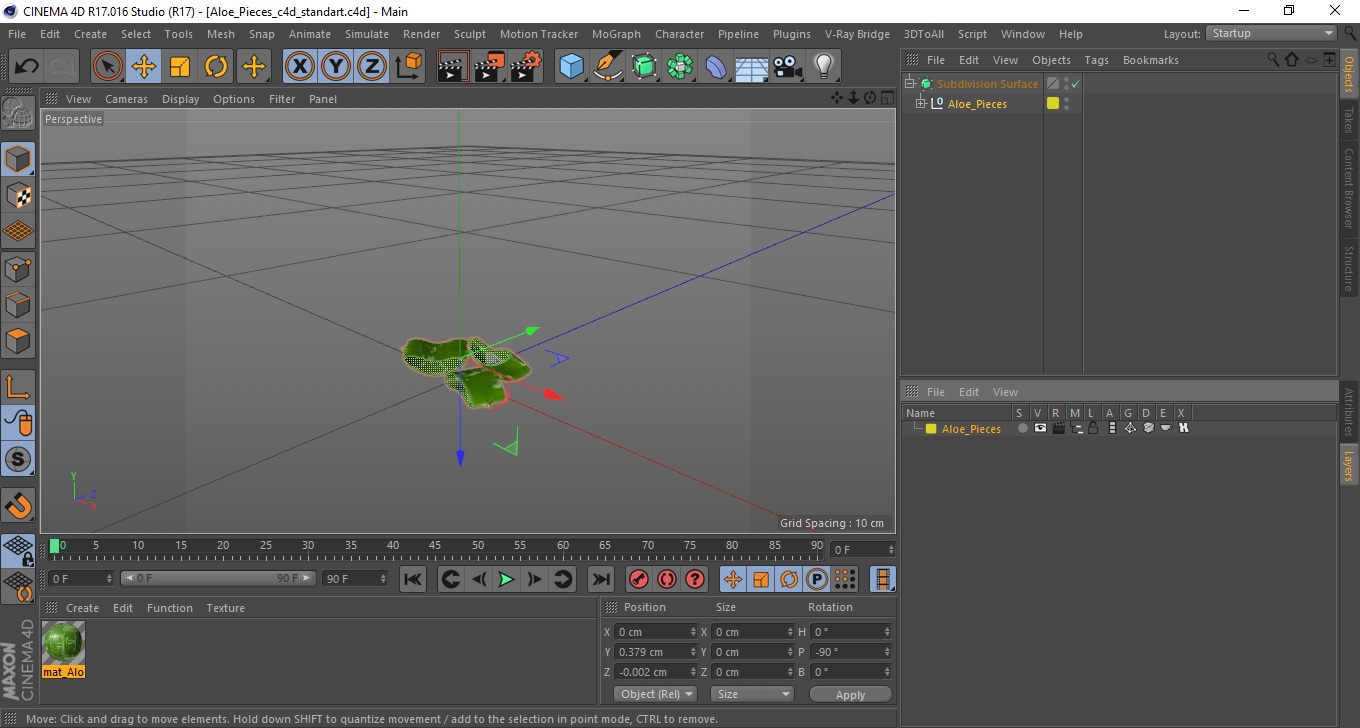Image resolution: width=1360 pixels, height=728 pixels.
Task: Switch to the Content Browser tab
Action: [x=1348, y=188]
